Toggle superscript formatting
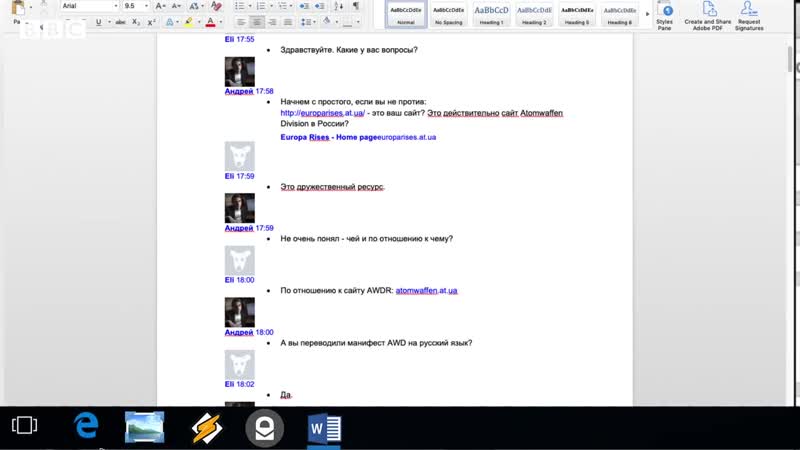Viewport: 800px width, 450px height. (x=151, y=22)
